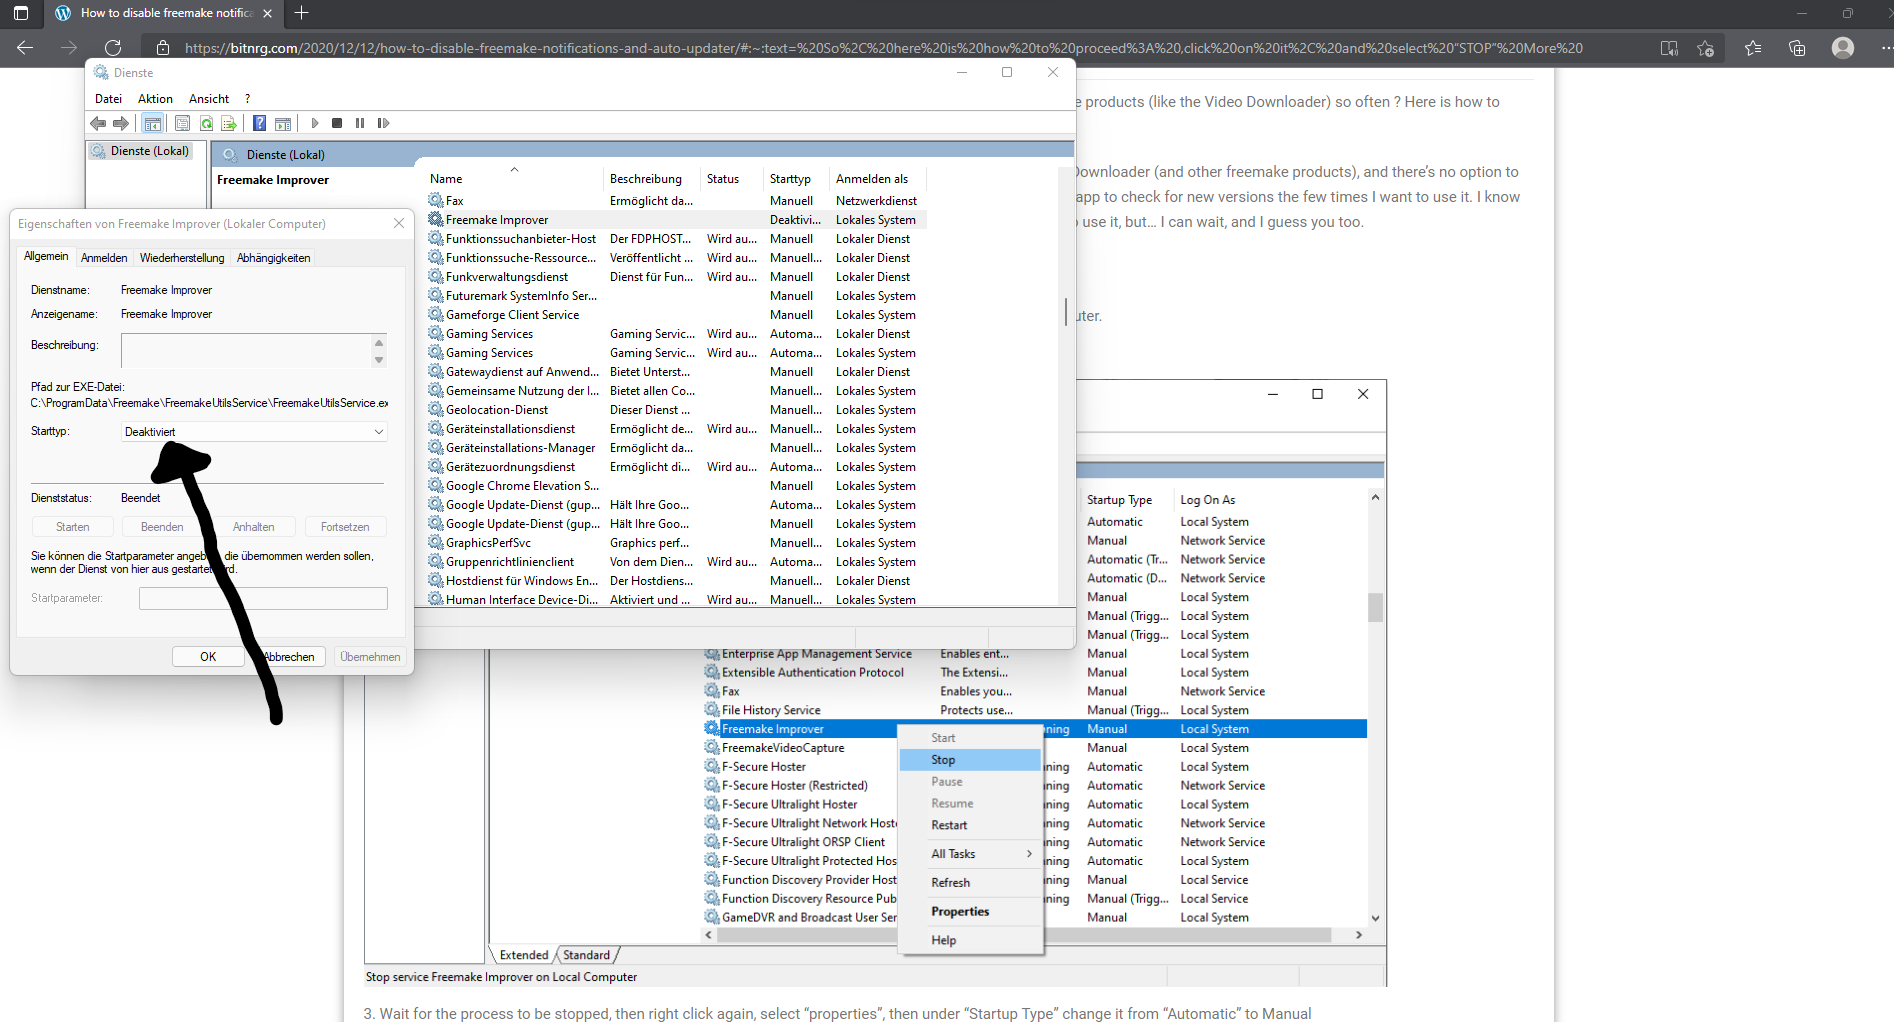
Task: Open the Properties toolbar icon in Dienste
Action: coord(182,123)
